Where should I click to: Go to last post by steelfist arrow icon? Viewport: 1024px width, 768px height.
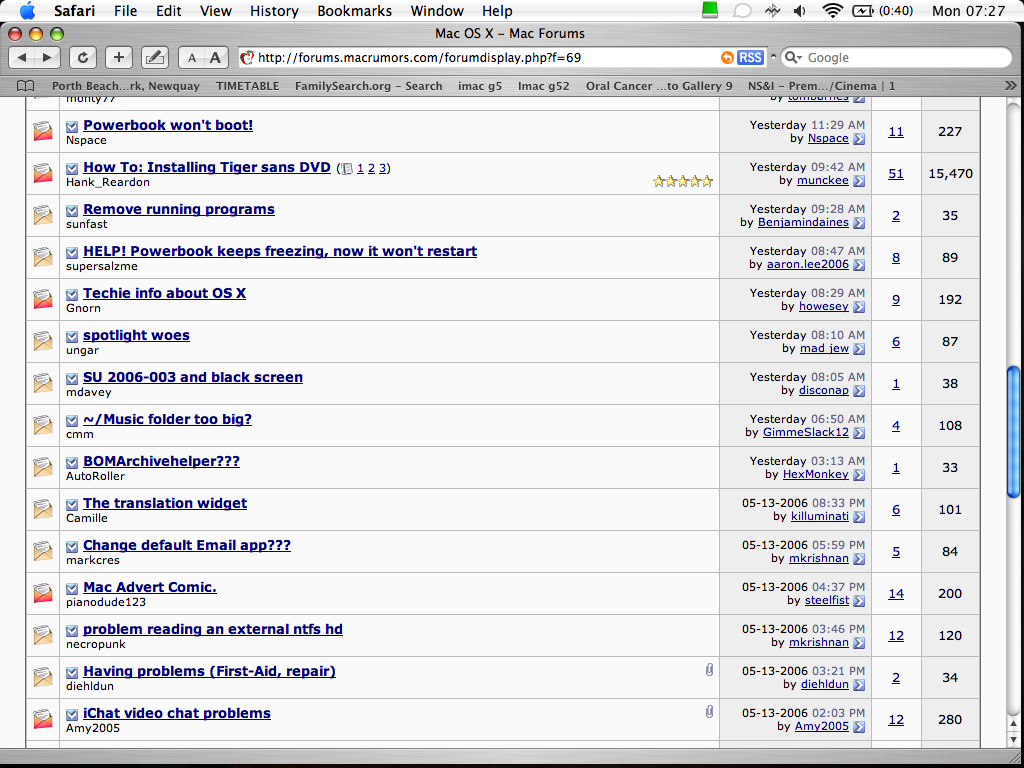[859, 600]
